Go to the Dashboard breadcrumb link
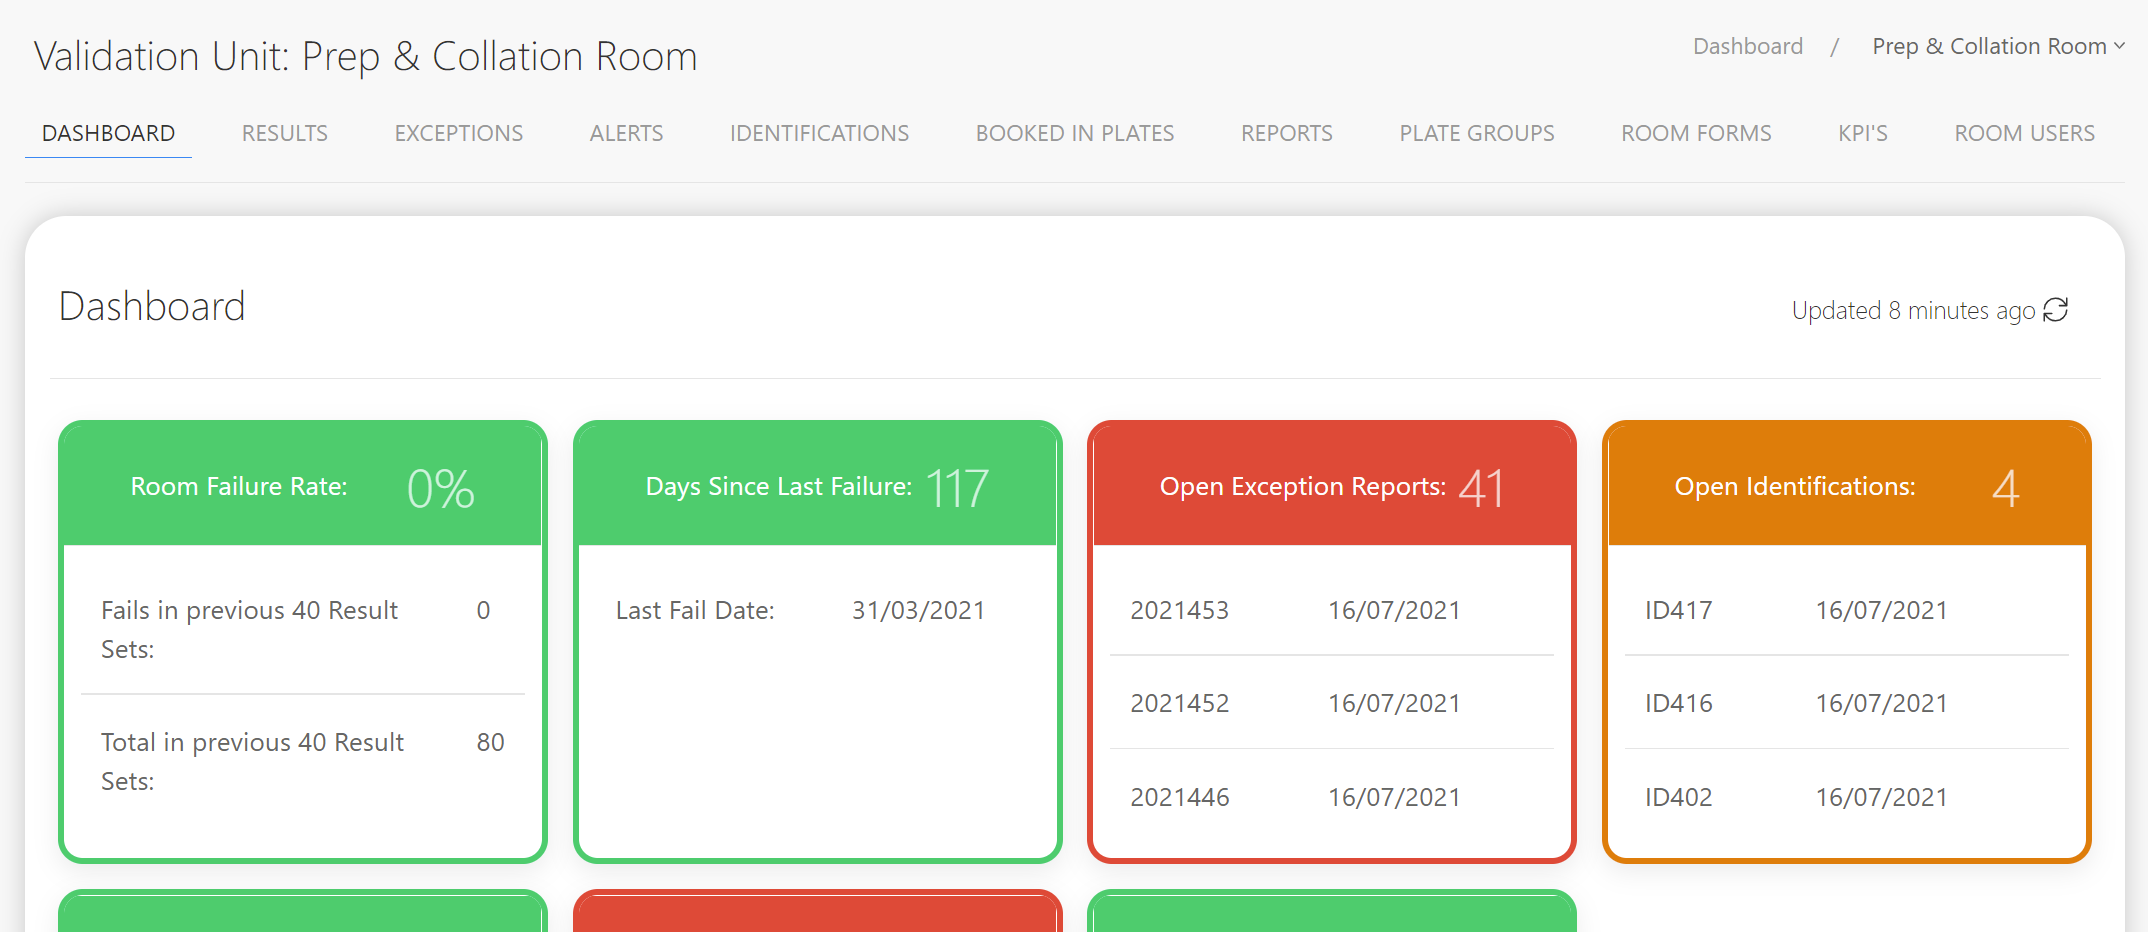Image resolution: width=2148 pixels, height=932 pixels. click(1748, 47)
